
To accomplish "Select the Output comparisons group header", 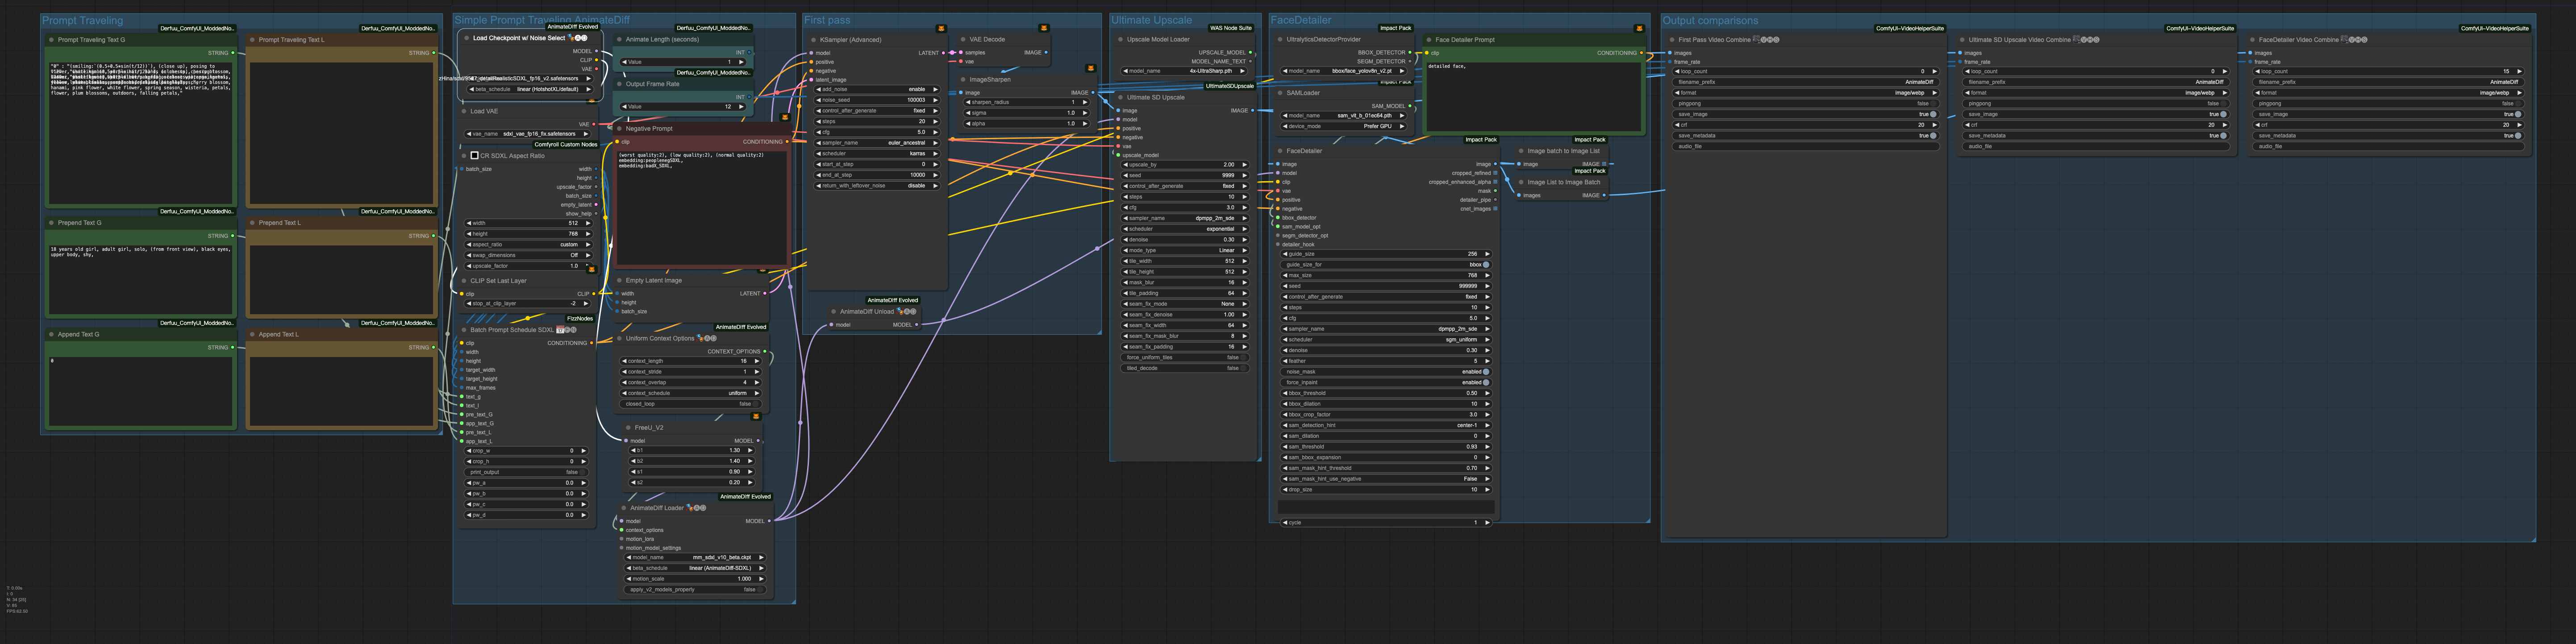I will [x=1709, y=20].
